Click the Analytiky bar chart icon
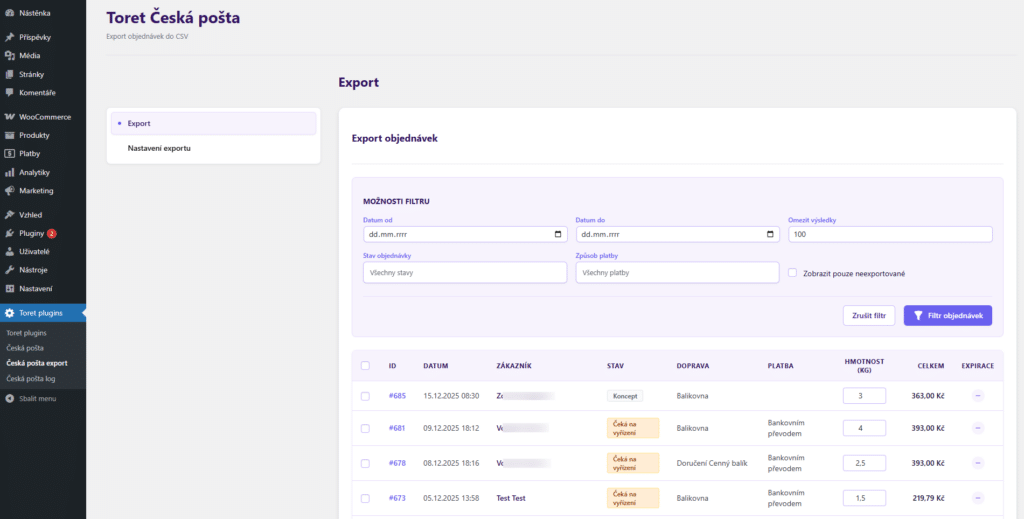This screenshot has height=519, width=1024. 10,172
